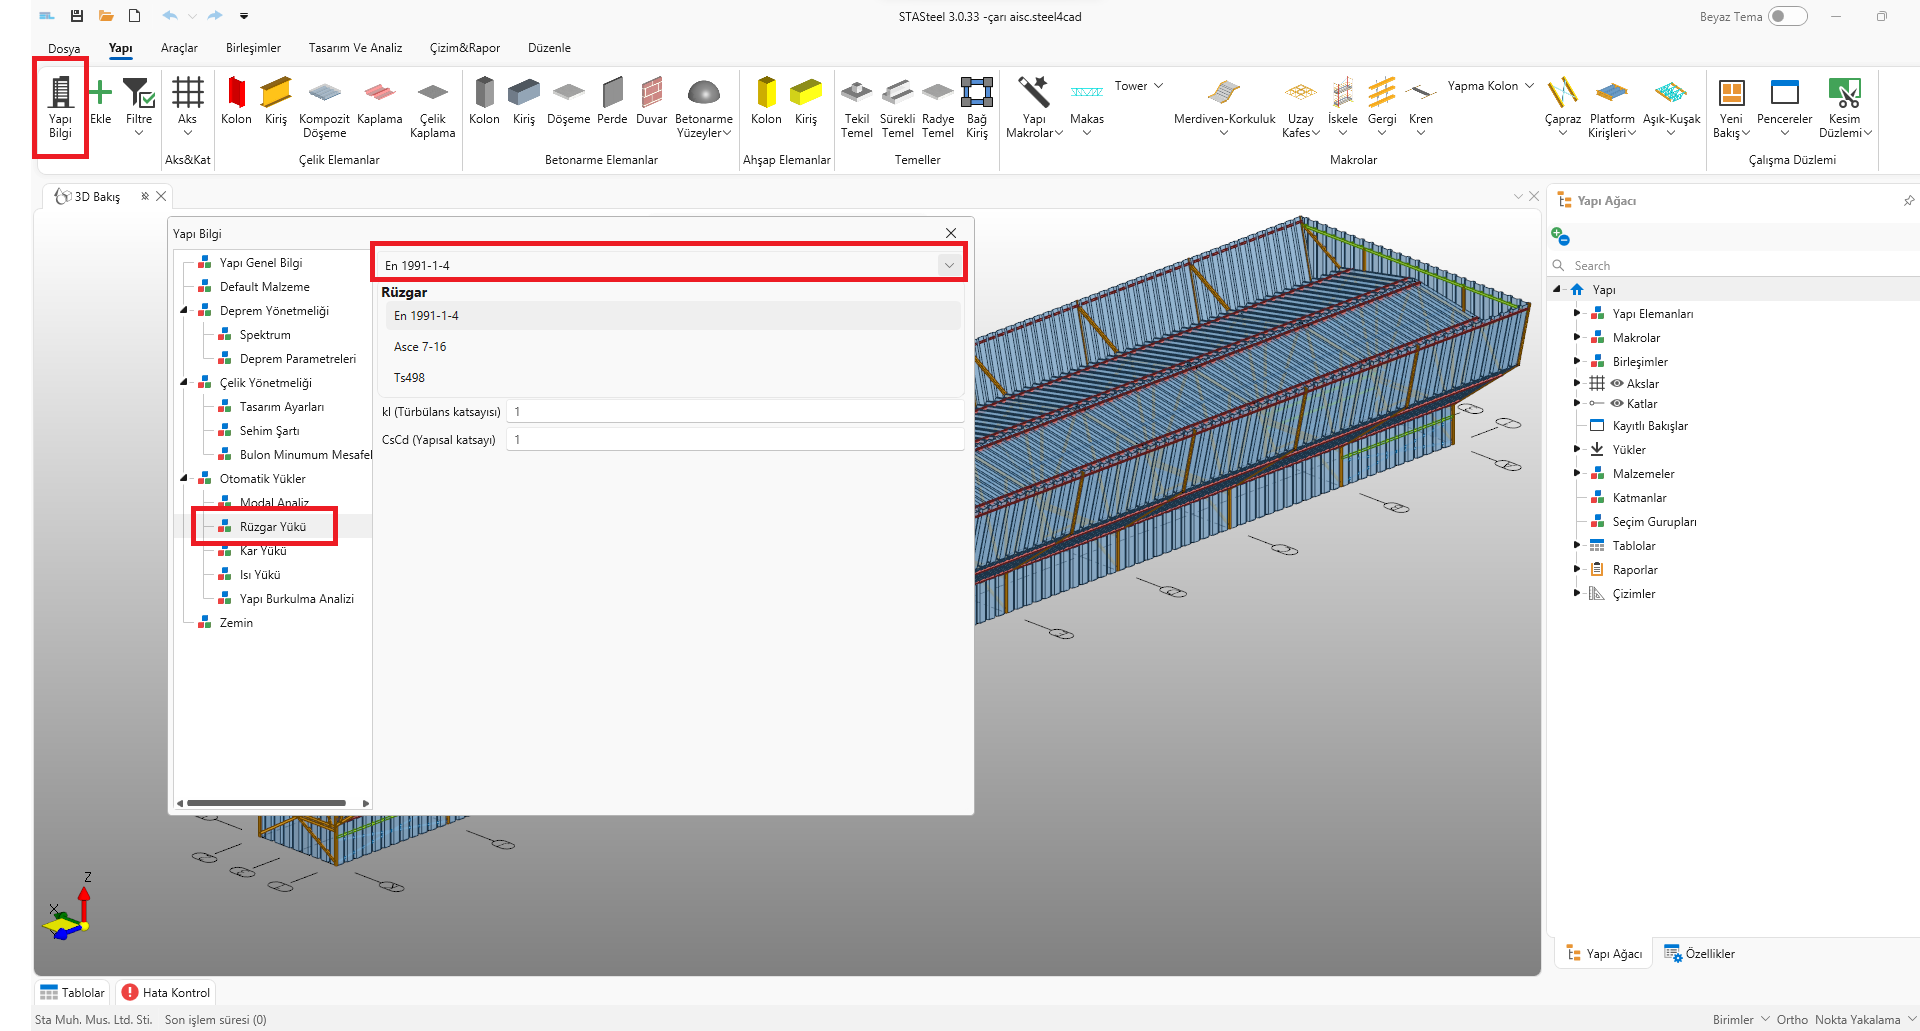Collapse the Deprem Yönetmeliği tree node
The height and width of the screenshot is (1031, 1920).
[x=184, y=311]
